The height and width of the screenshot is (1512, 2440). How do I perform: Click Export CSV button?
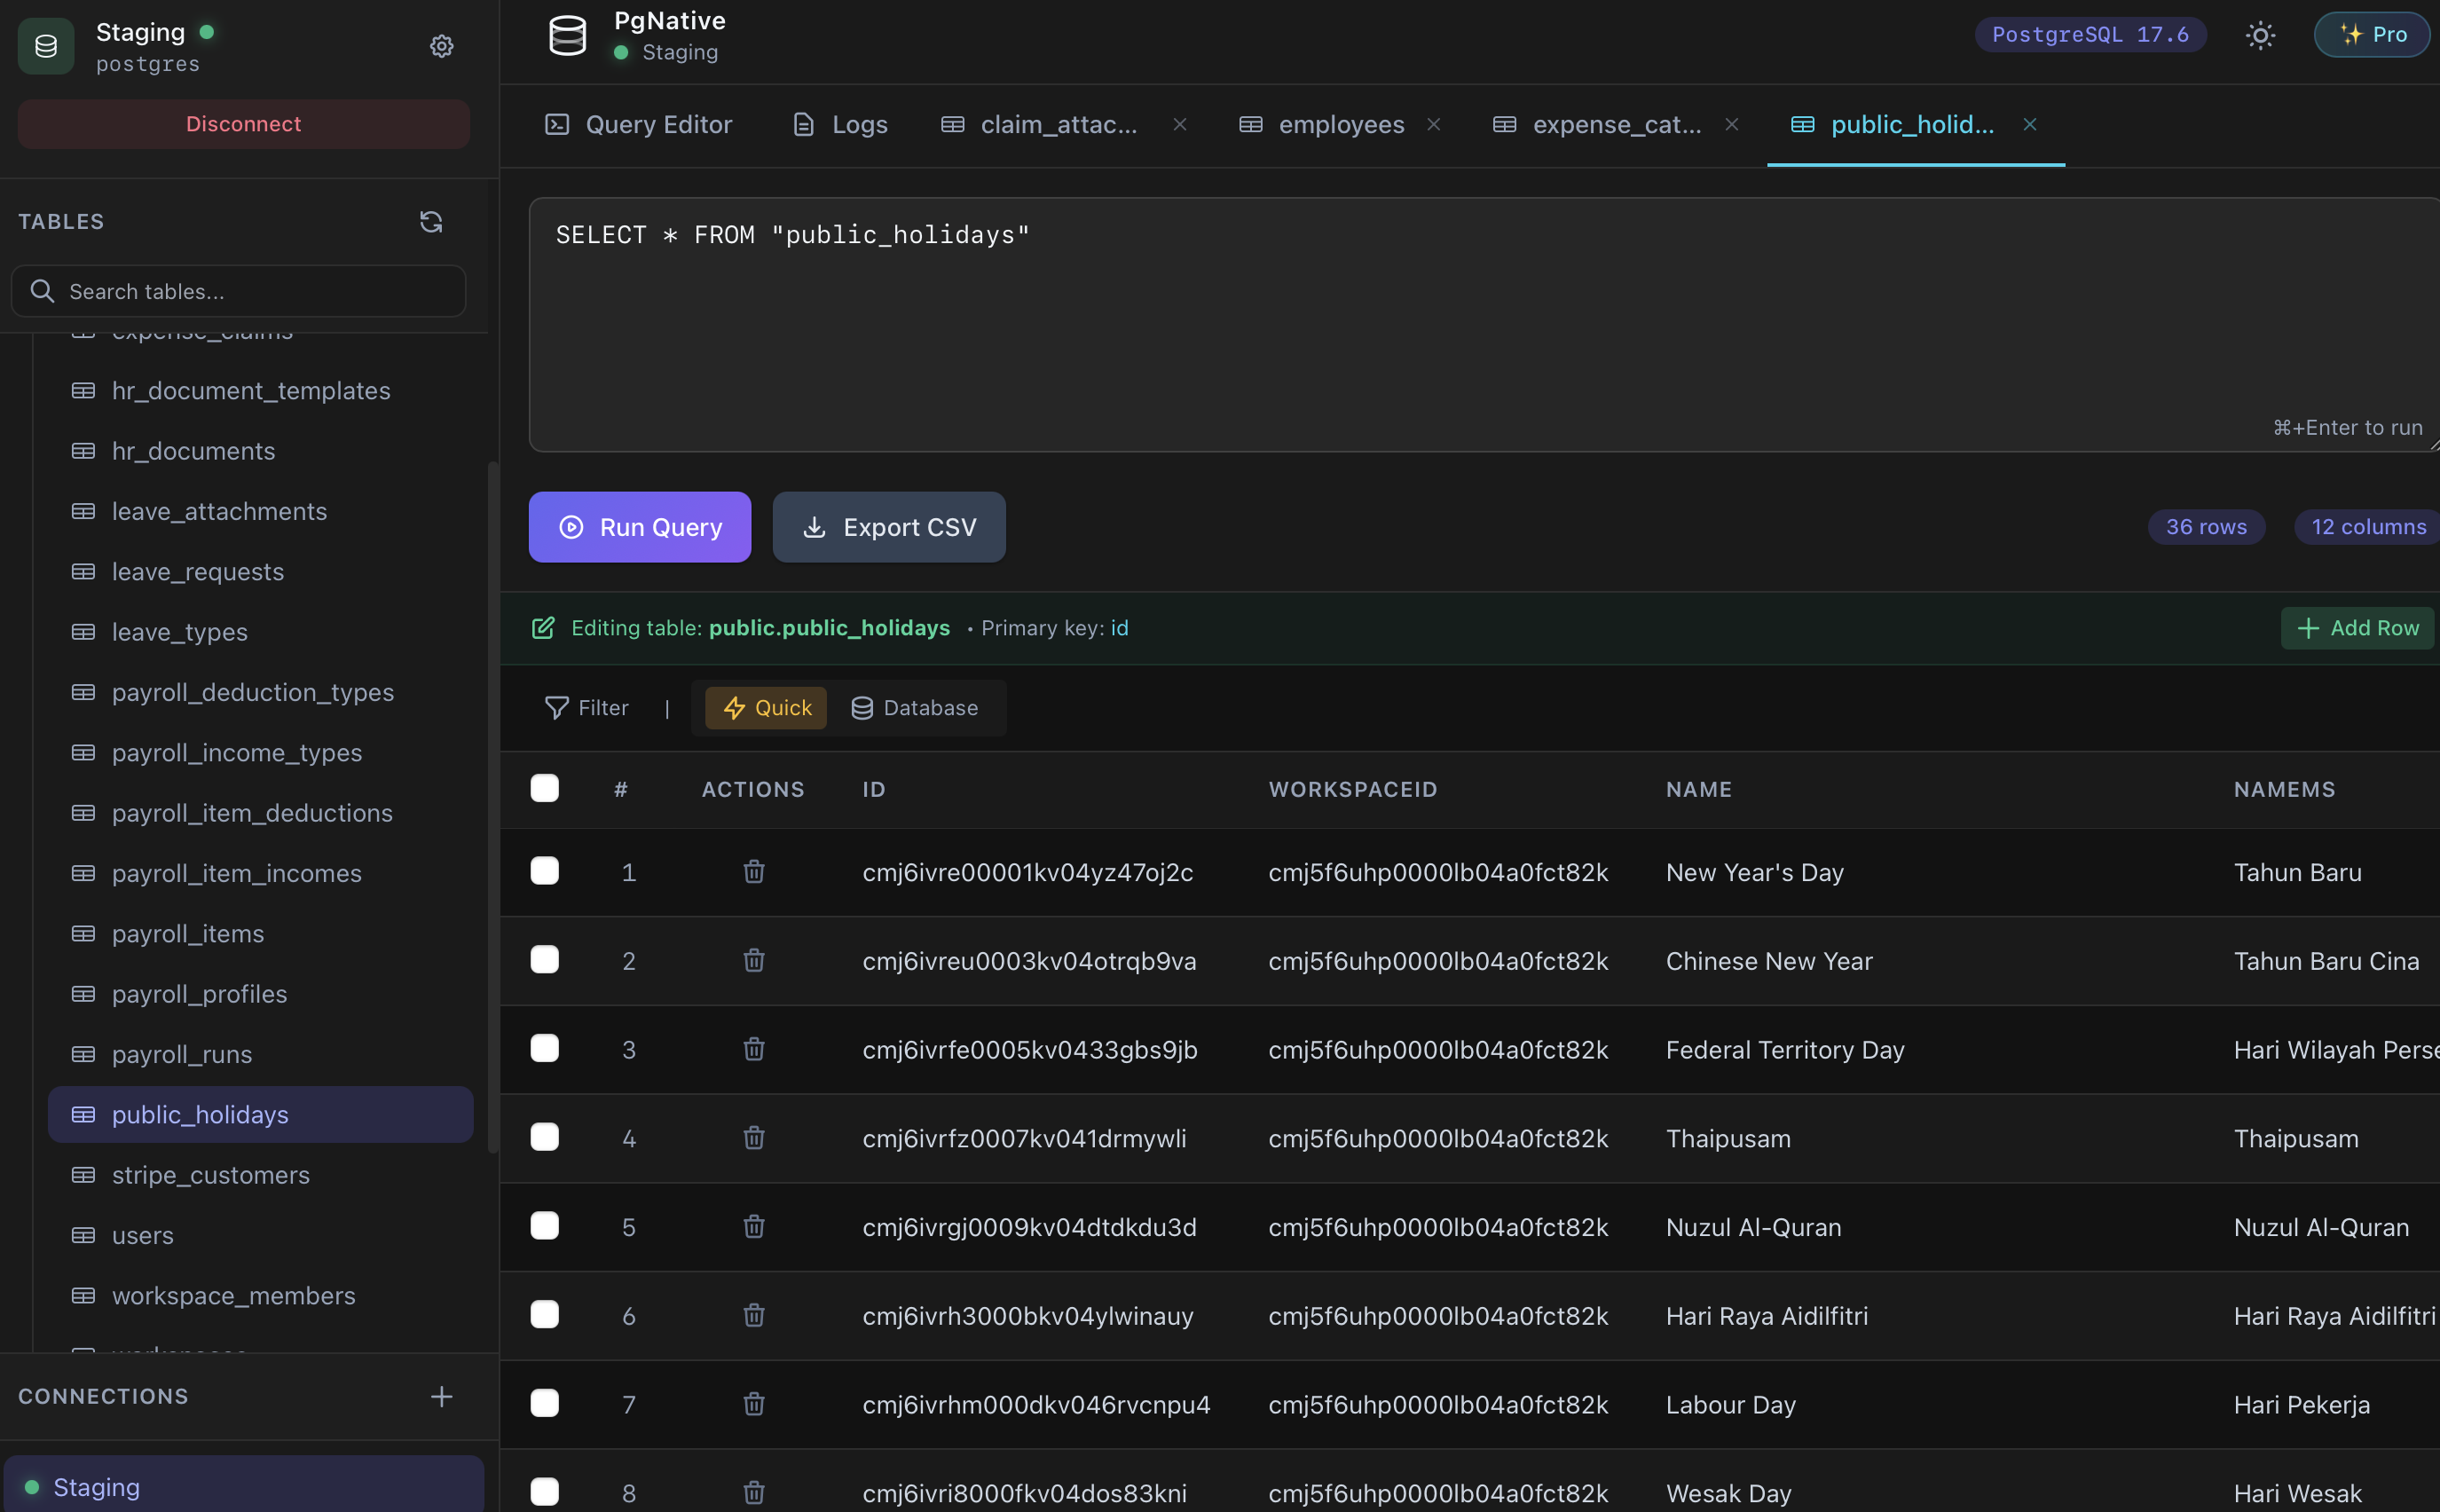click(x=889, y=527)
